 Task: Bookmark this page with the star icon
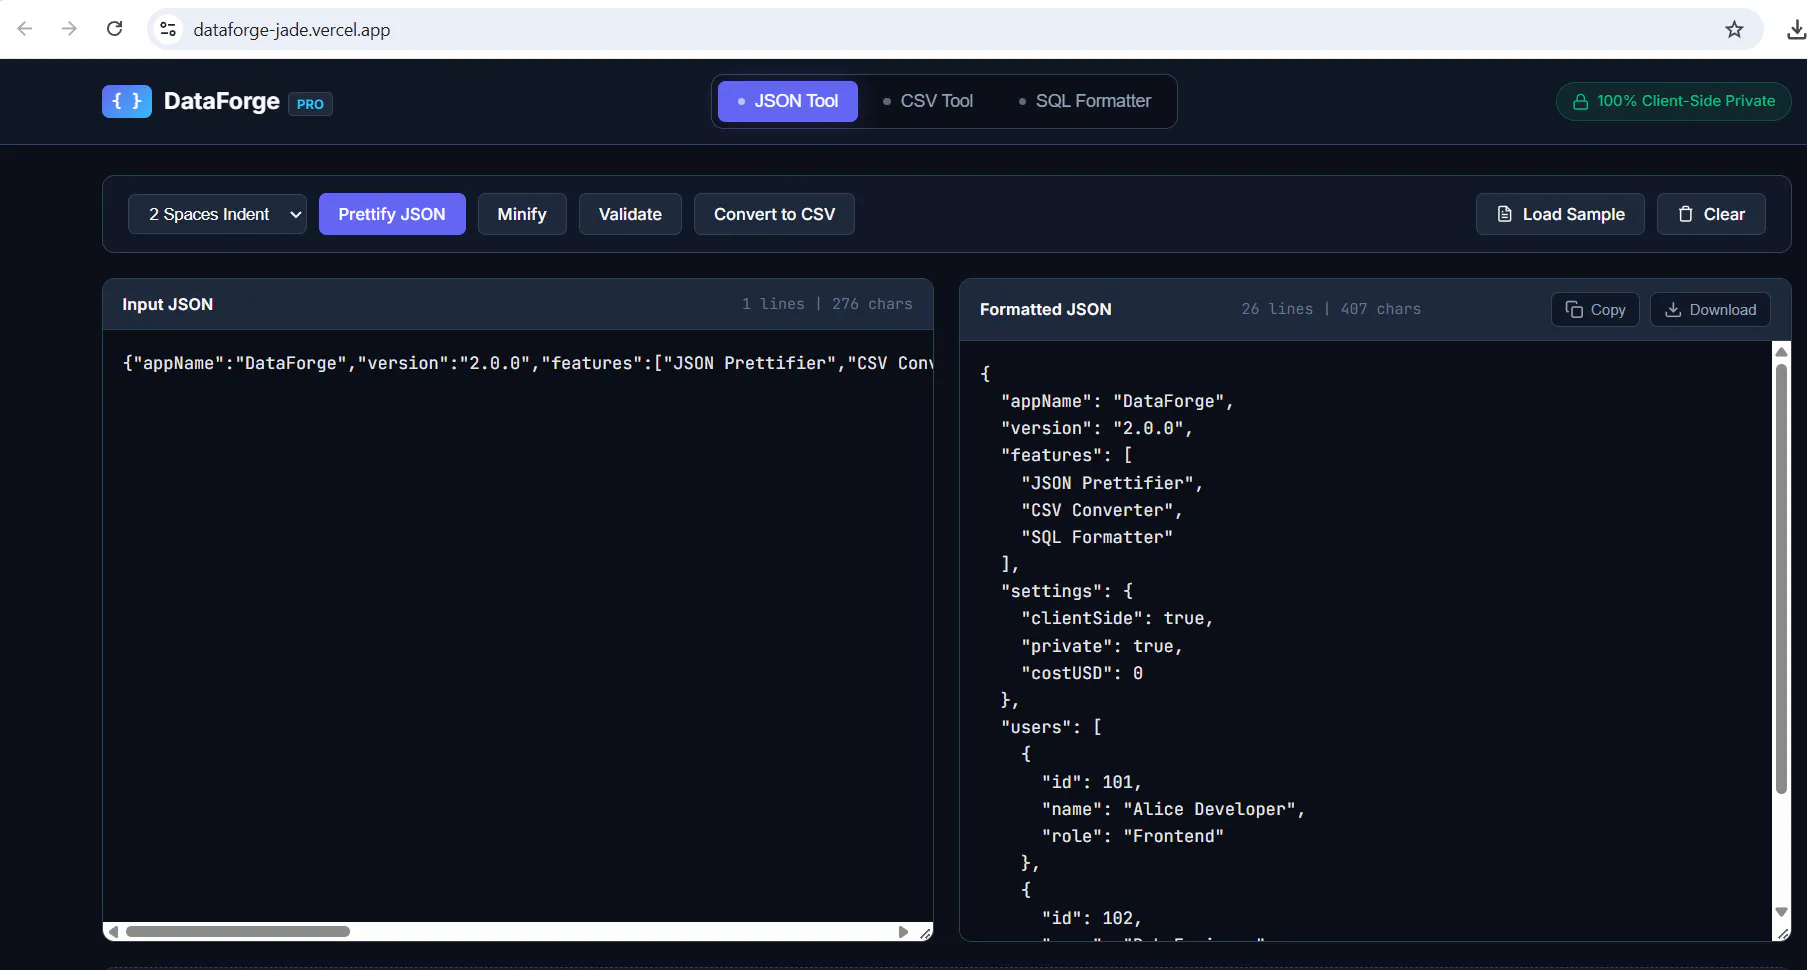point(1734,30)
